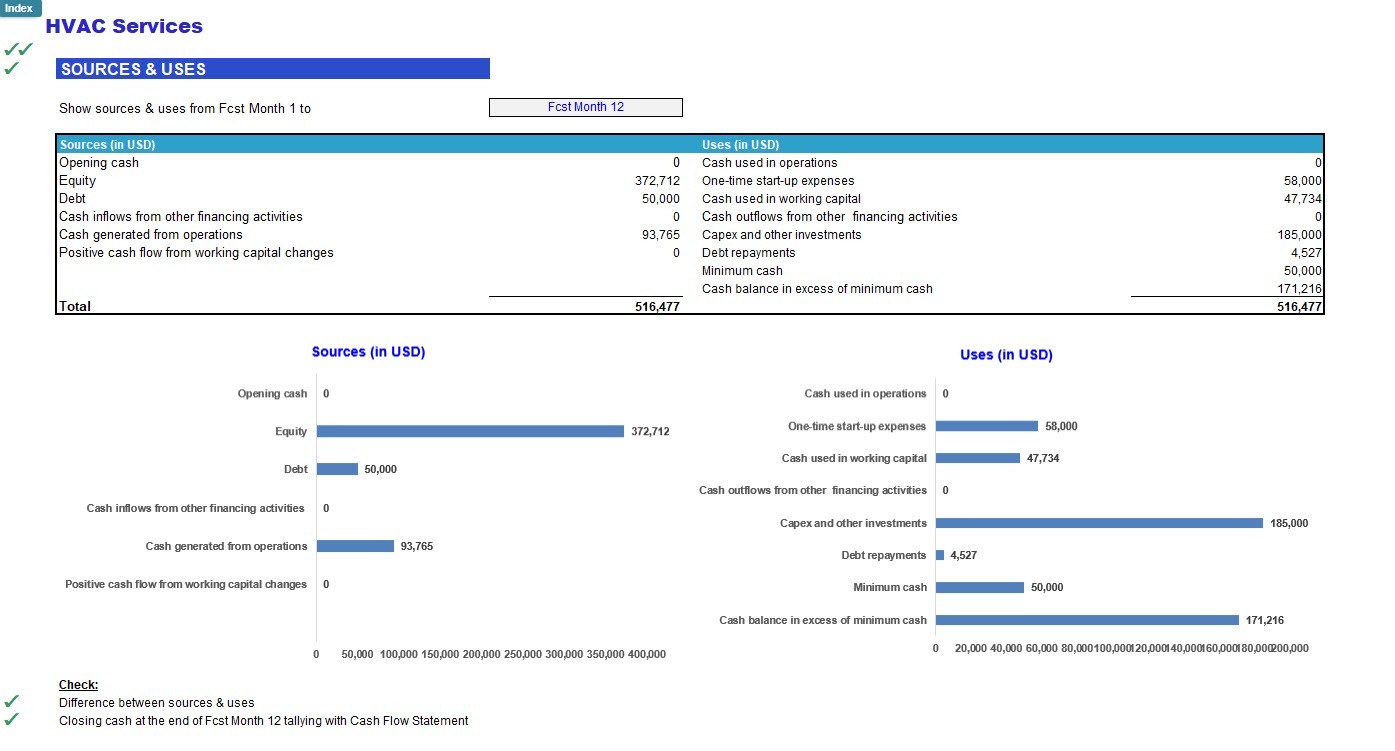Select the Equity bar in the Sources chart

click(x=470, y=431)
